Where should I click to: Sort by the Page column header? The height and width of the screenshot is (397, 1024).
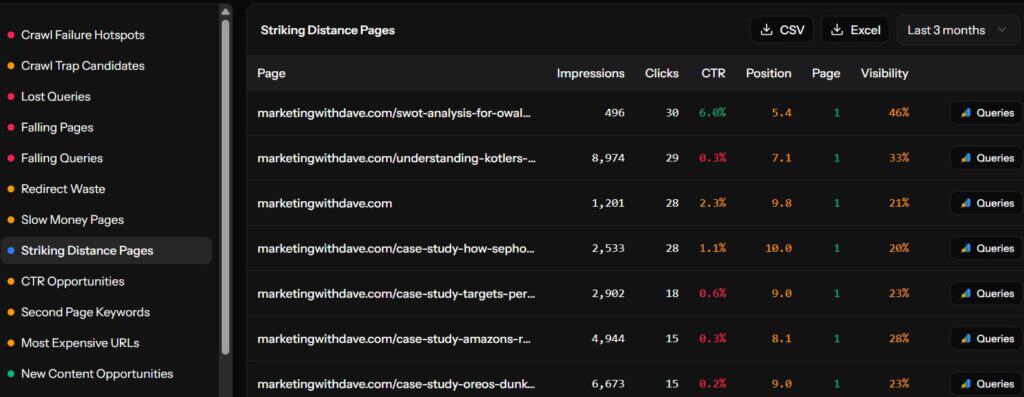coord(271,74)
